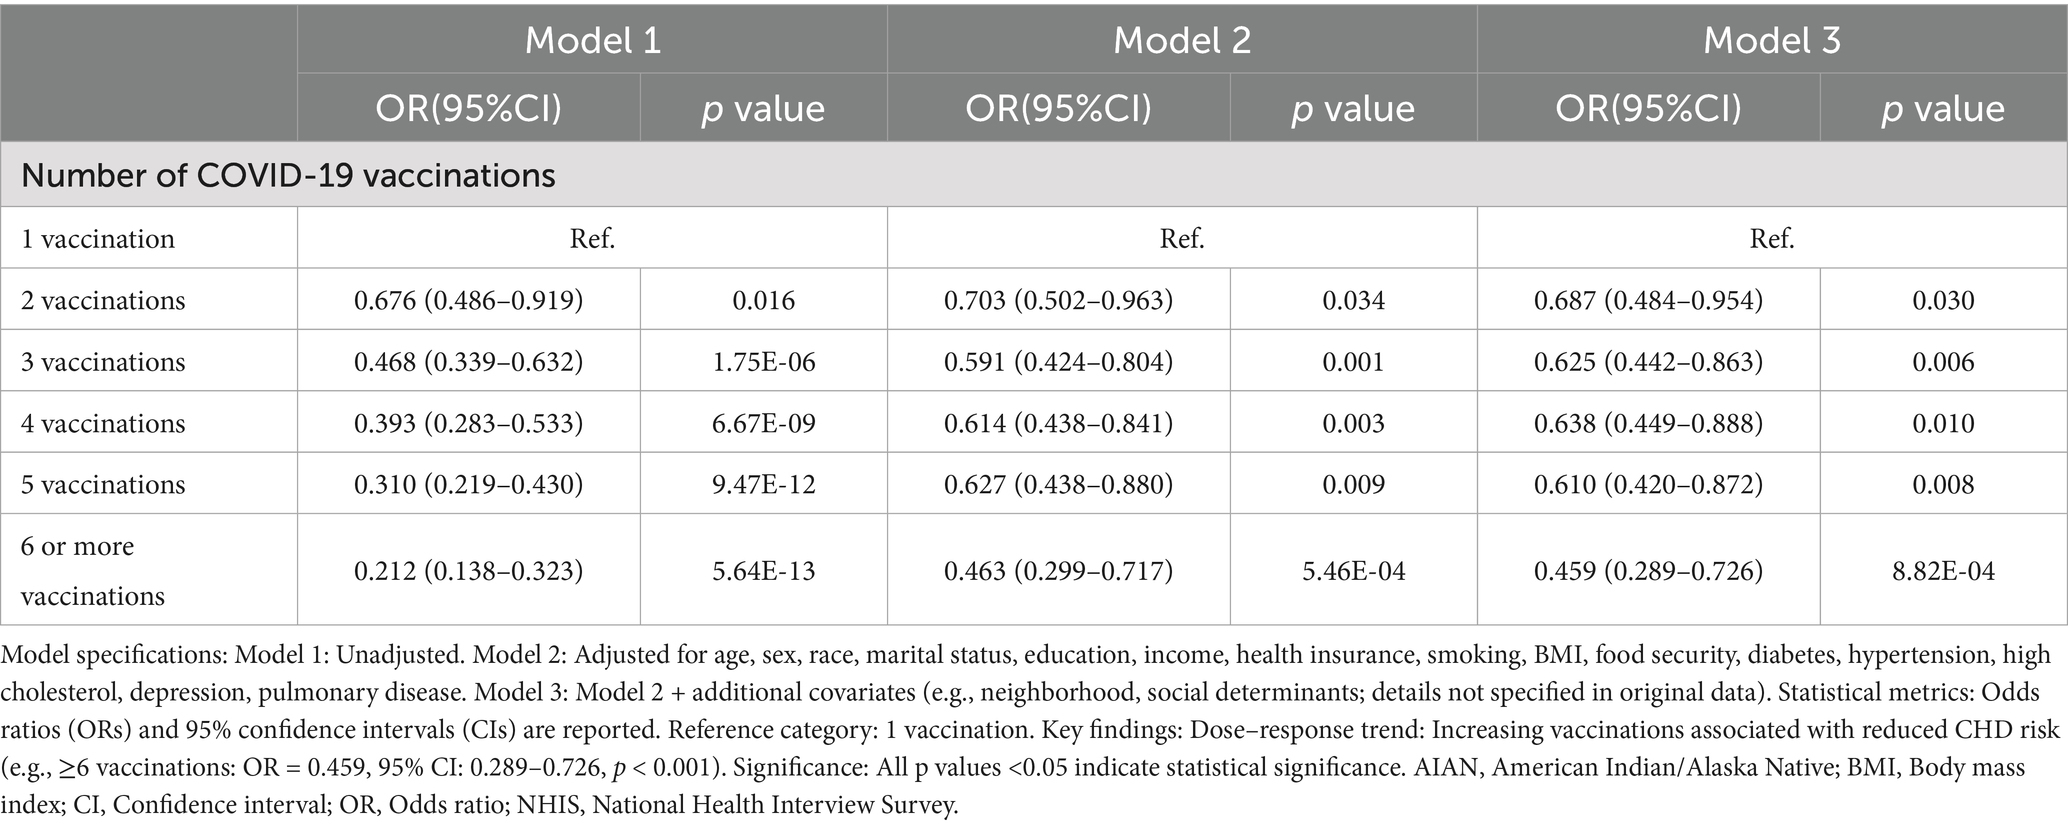Select the 0.676 (0.486–0.919) cell
Image resolution: width=2068 pixels, height=827 pixels.
[x=468, y=300]
